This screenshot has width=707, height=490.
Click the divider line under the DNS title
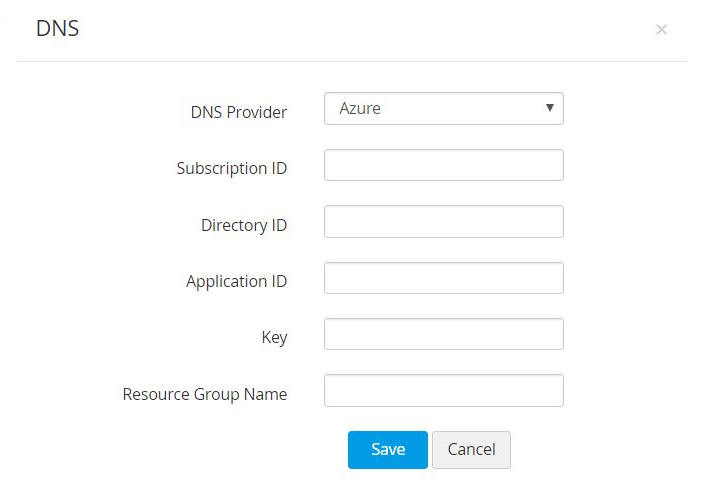352,62
